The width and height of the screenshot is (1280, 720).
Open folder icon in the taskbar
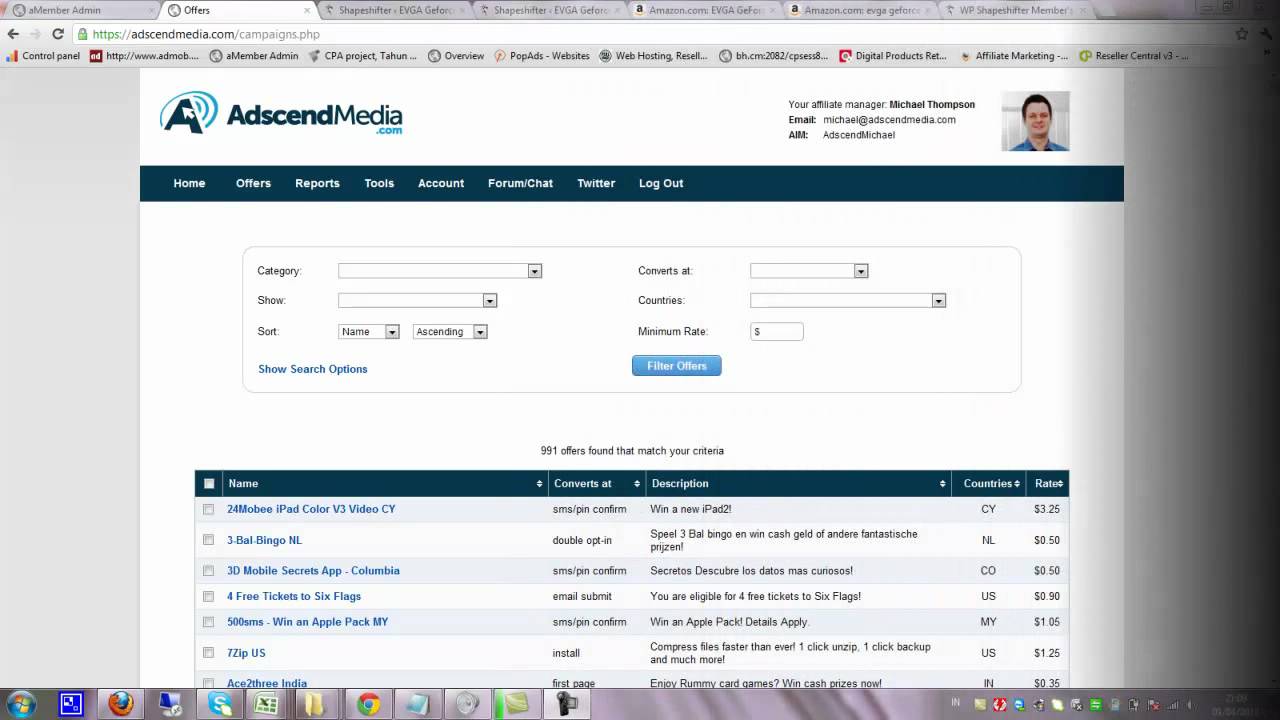315,704
